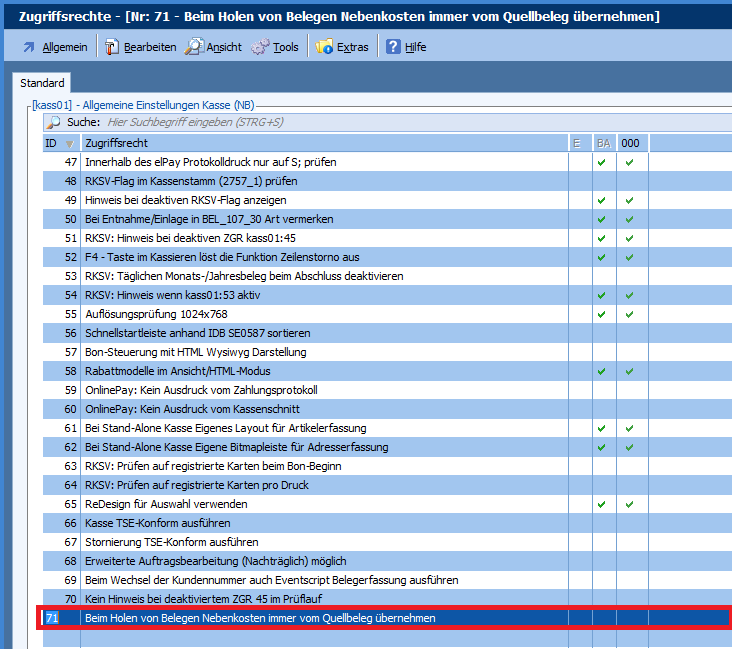Switch to the Standard tab
Screen dimensions: 732x649
tap(42, 83)
